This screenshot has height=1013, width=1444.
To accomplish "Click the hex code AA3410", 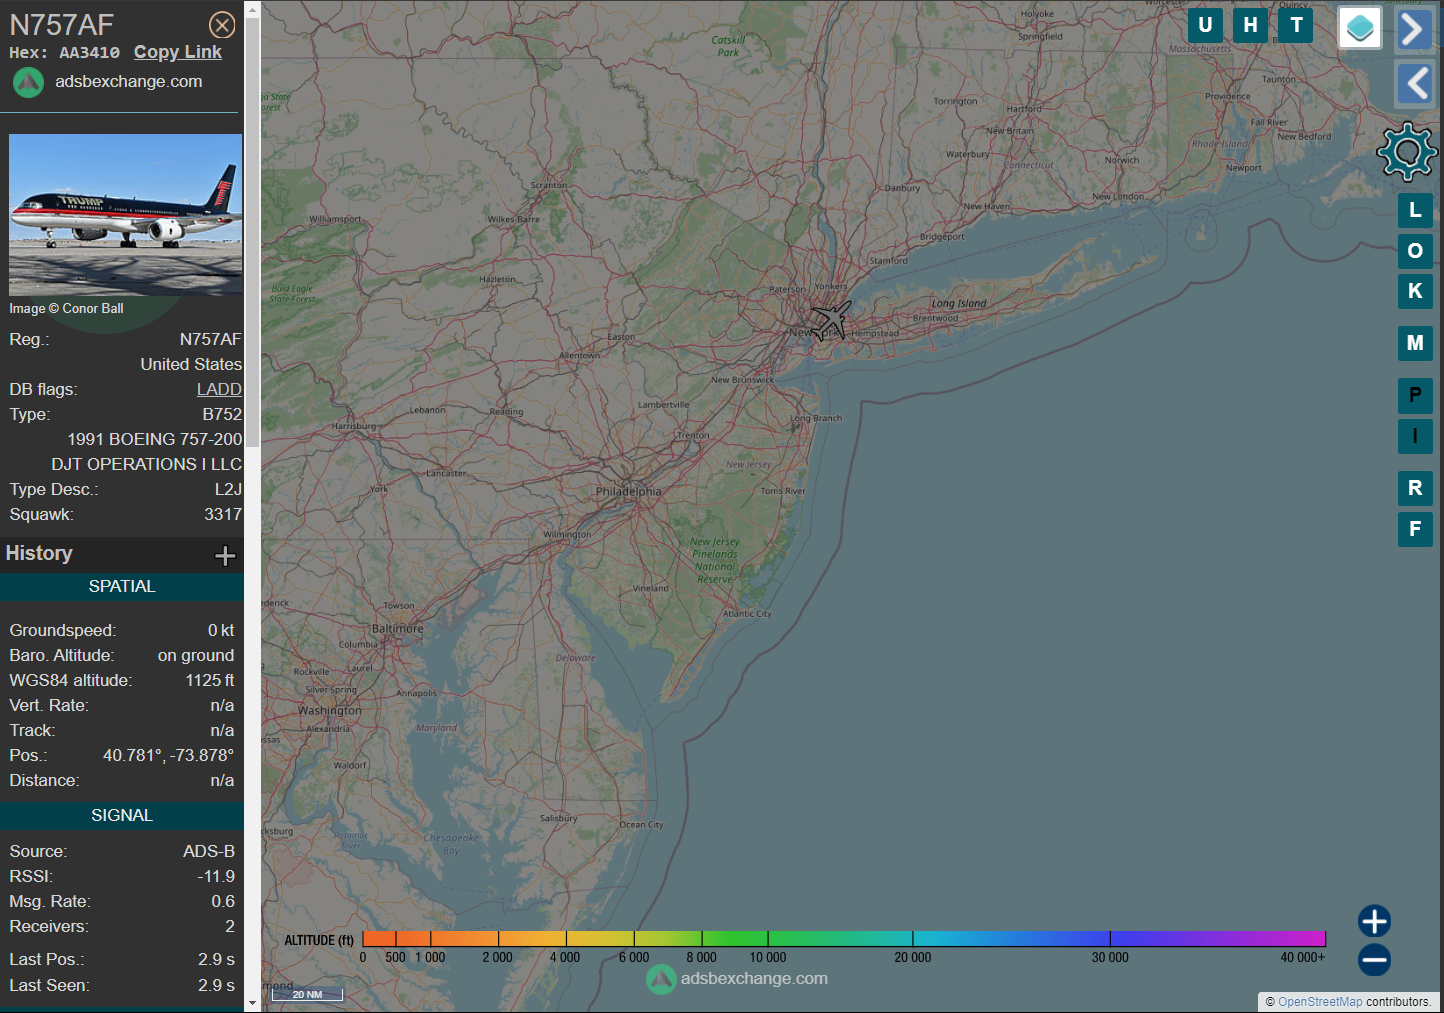I will point(89,53).
